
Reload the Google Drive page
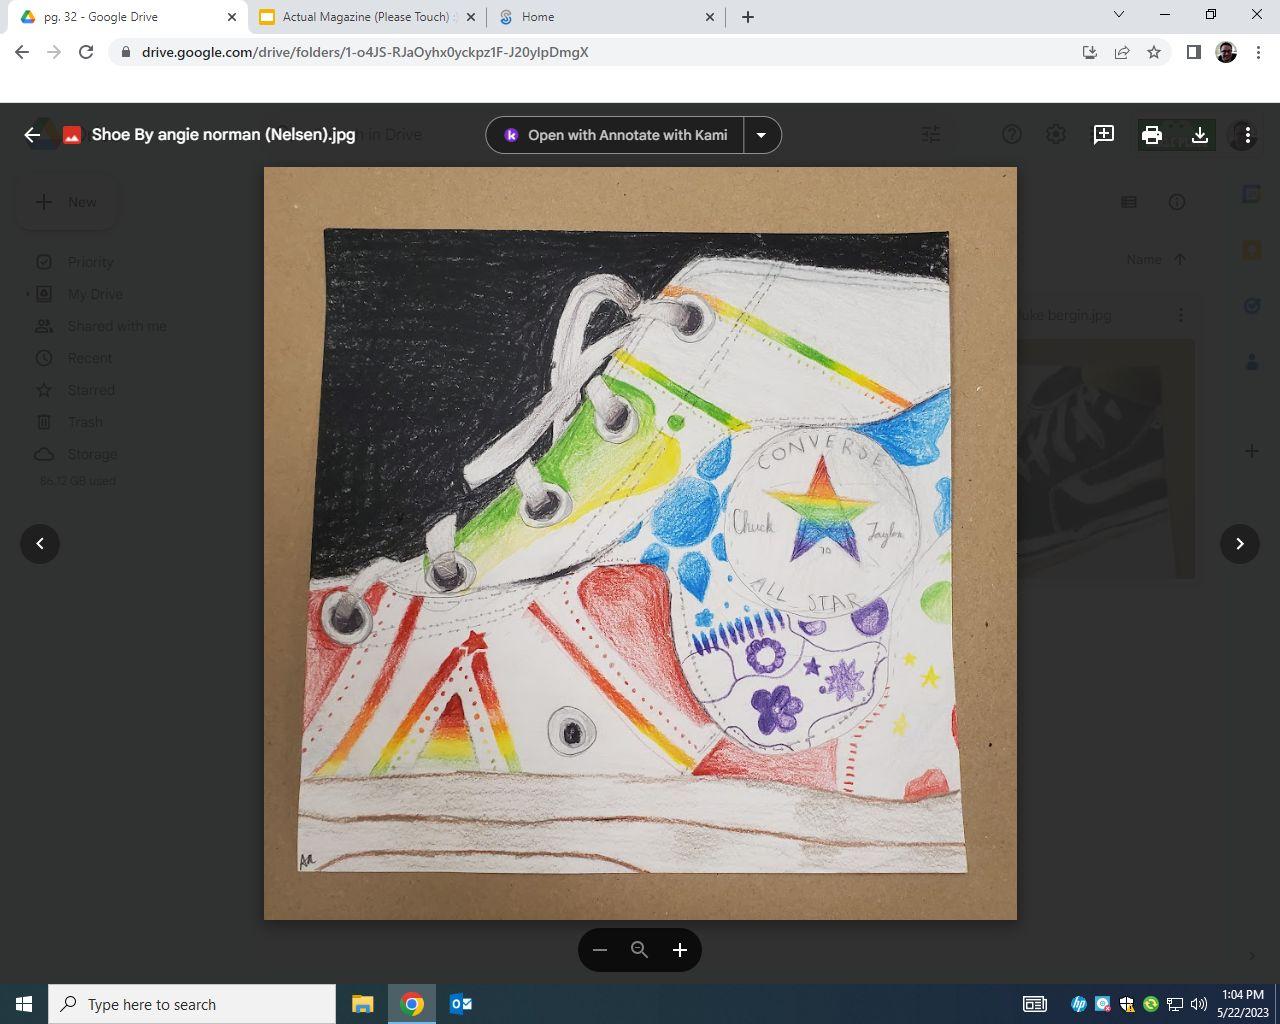(x=86, y=52)
